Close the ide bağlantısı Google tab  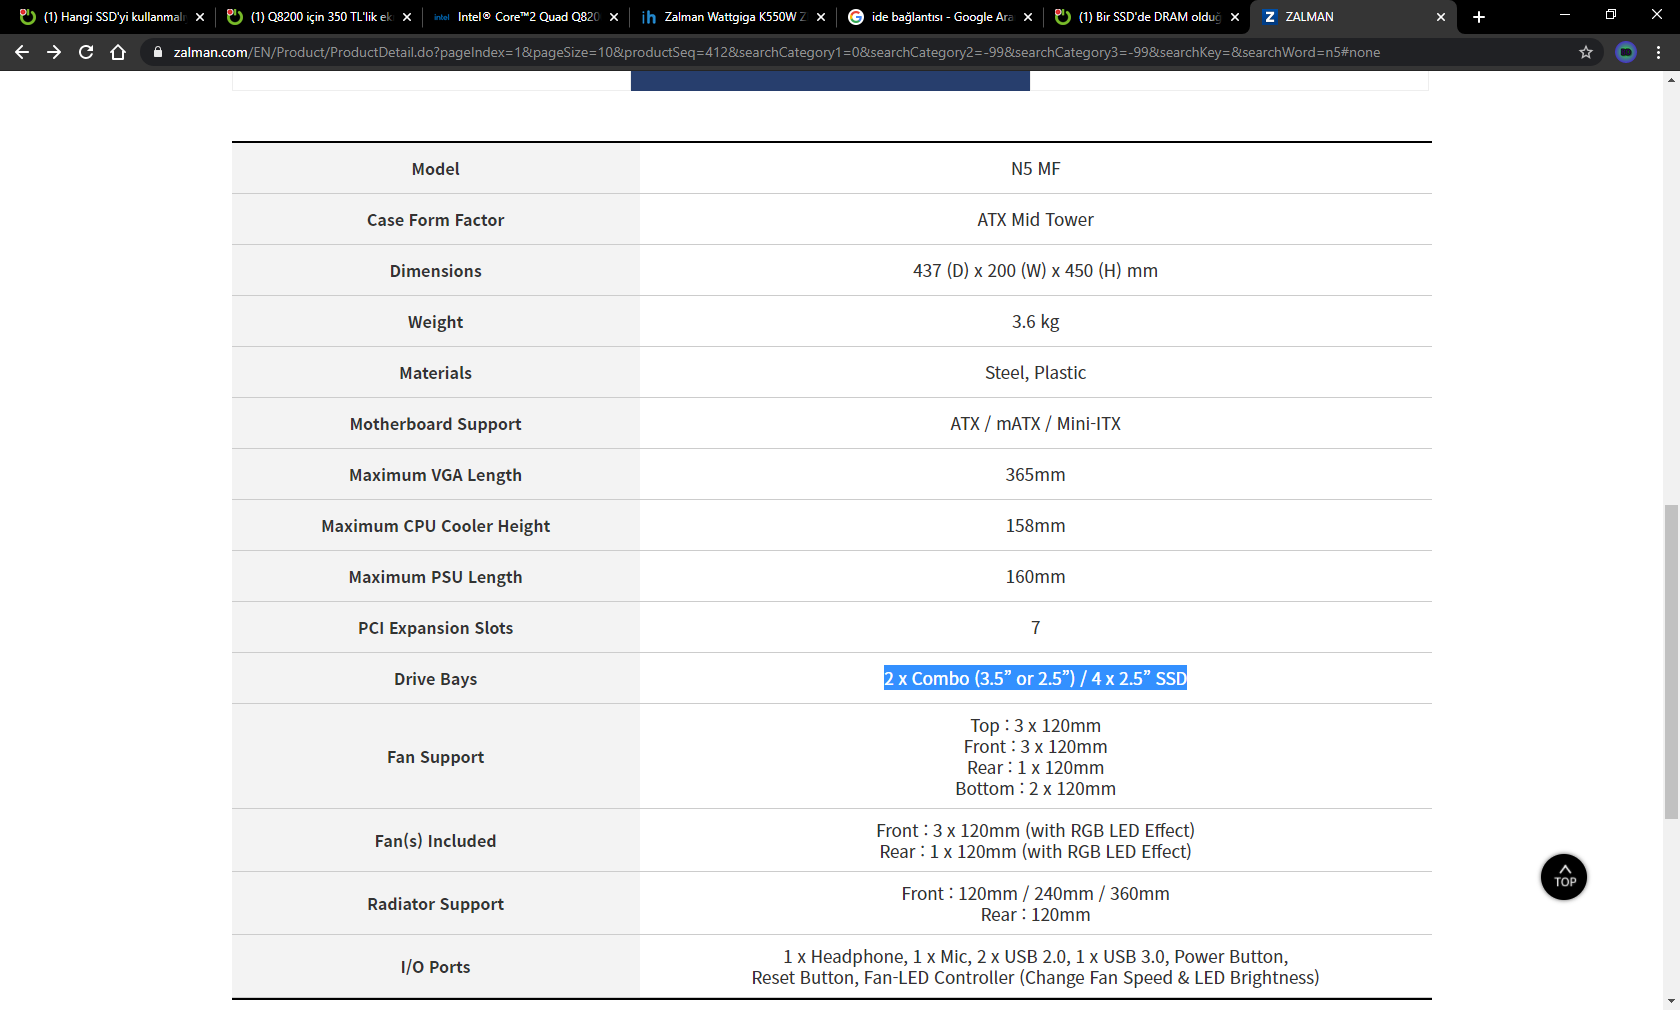click(1028, 17)
